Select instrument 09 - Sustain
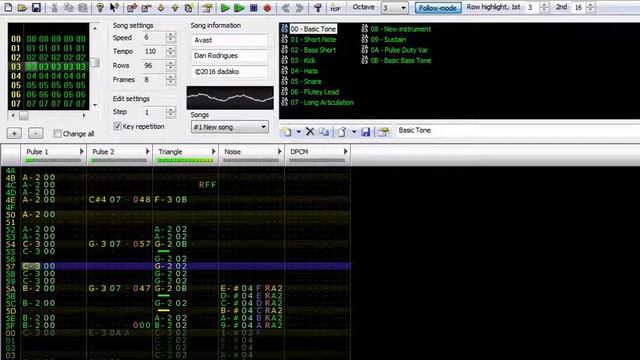The height and width of the screenshot is (360, 640). (388, 40)
